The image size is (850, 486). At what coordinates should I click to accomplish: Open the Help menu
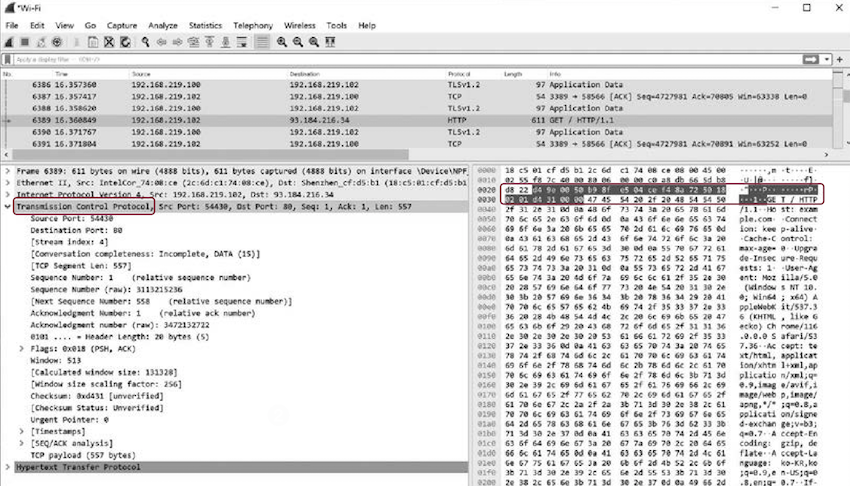tap(366, 25)
